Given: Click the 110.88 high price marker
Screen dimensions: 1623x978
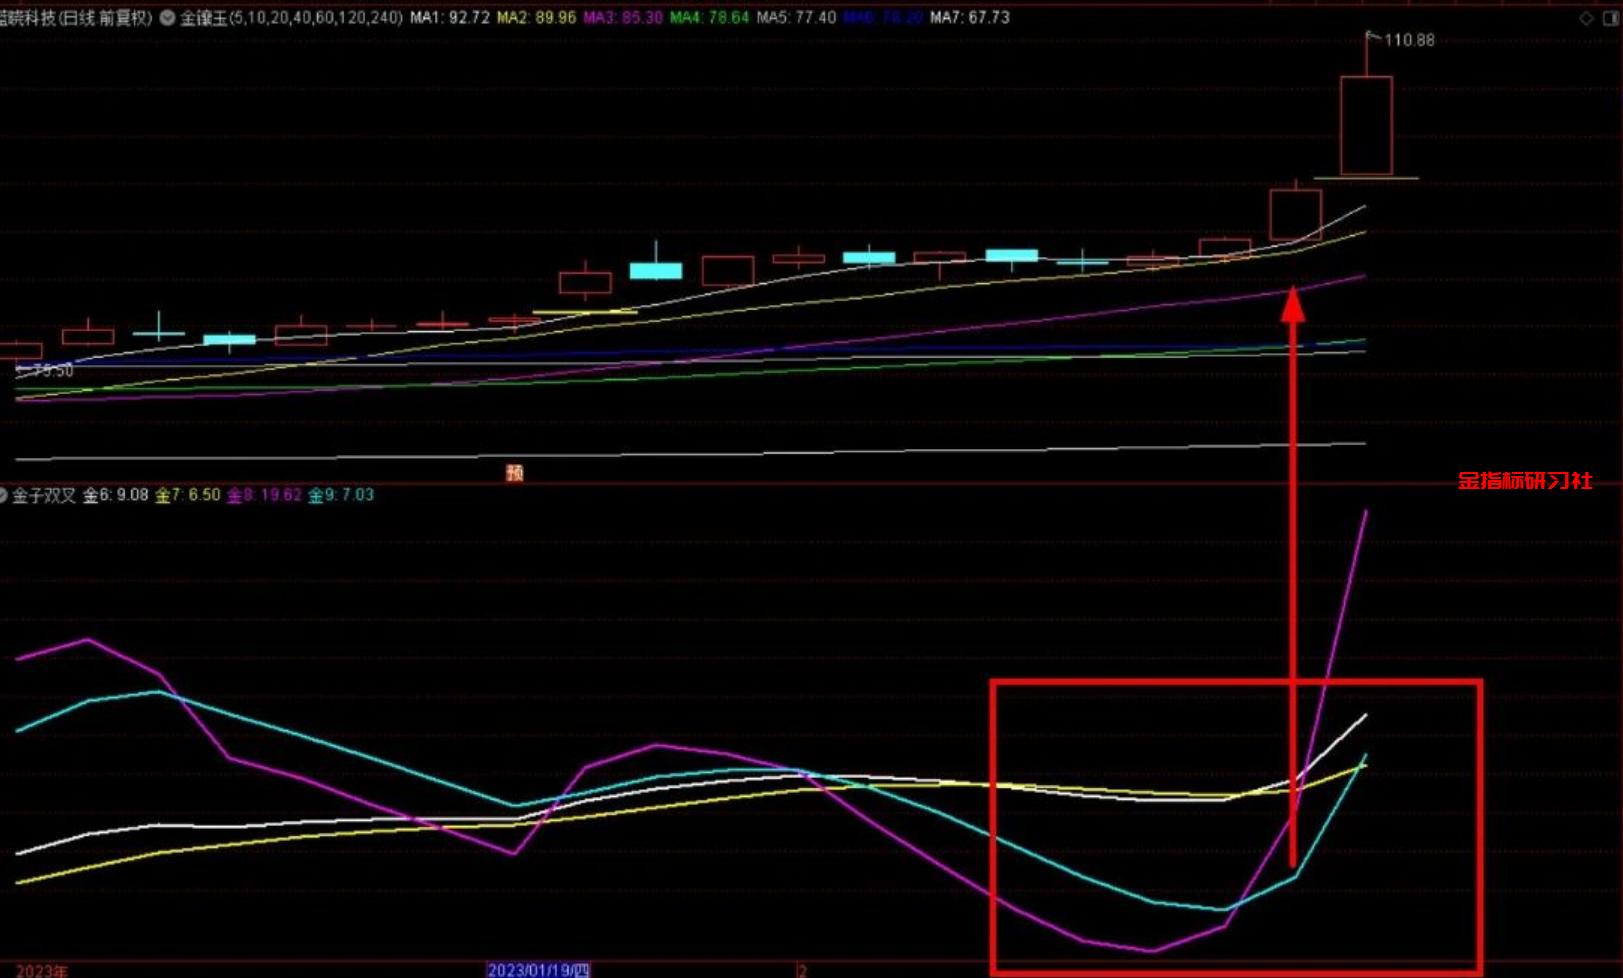Looking at the screenshot, I should point(1408,40).
